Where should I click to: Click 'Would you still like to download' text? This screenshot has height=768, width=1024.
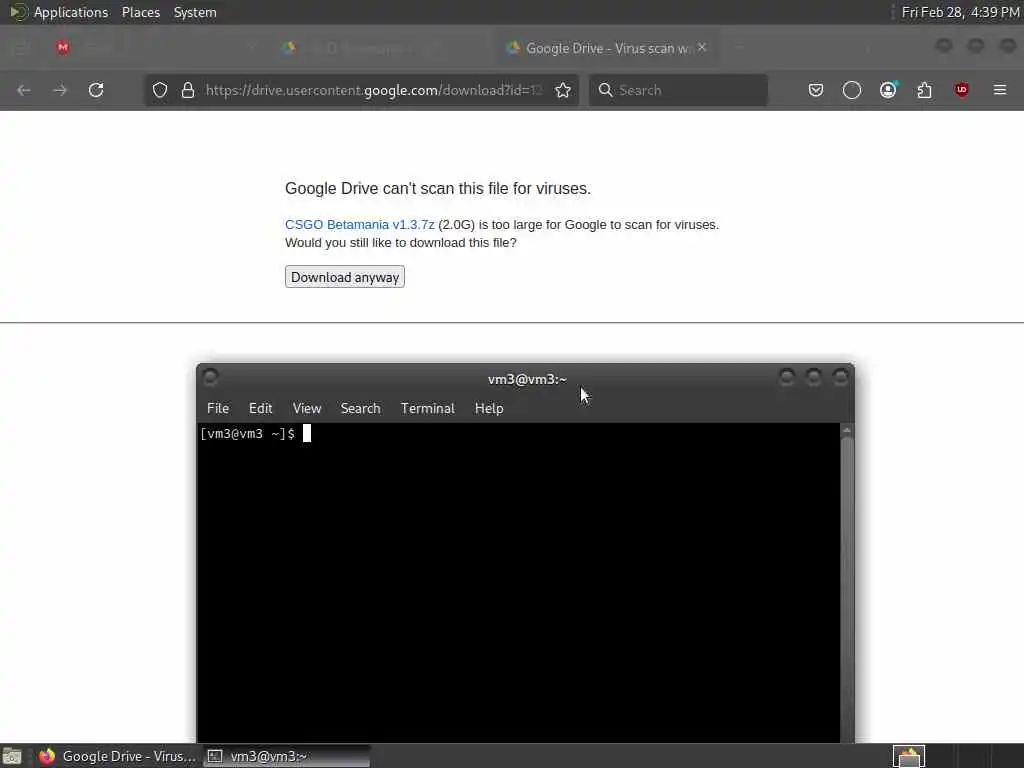[x=400, y=243]
